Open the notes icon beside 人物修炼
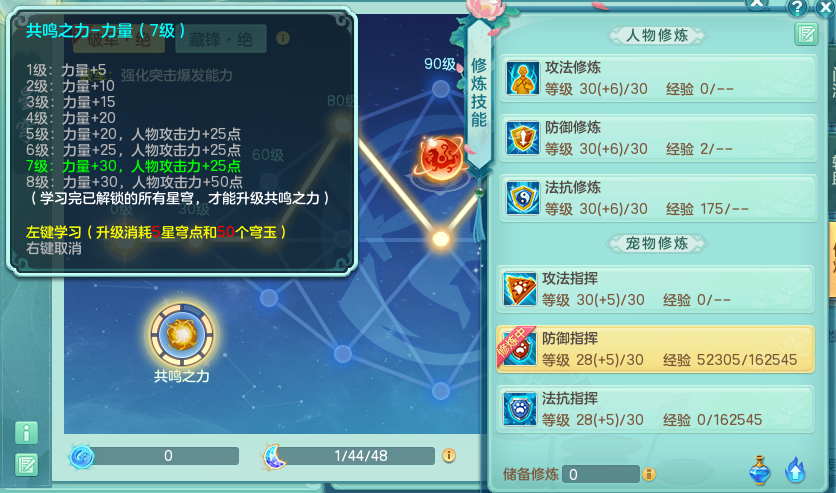836x493 pixels. click(806, 35)
